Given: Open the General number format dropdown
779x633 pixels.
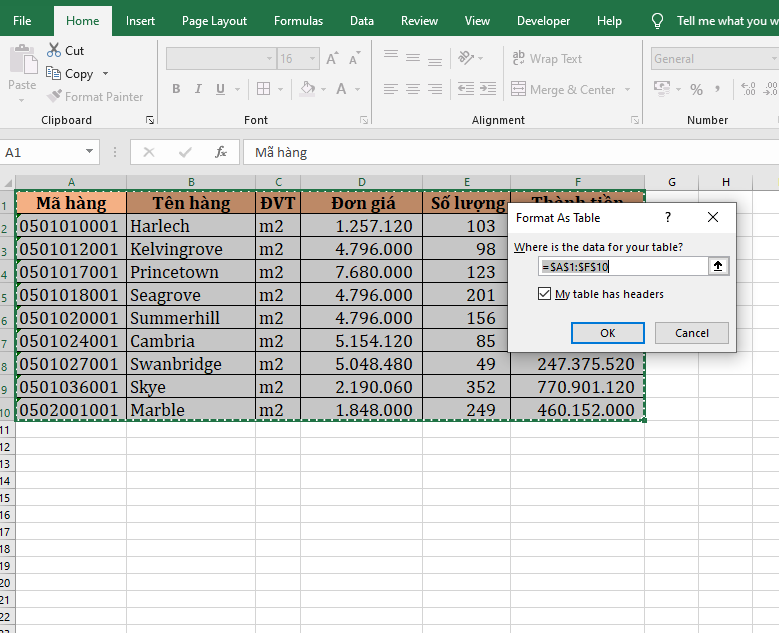Looking at the screenshot, I should point(774,59).
